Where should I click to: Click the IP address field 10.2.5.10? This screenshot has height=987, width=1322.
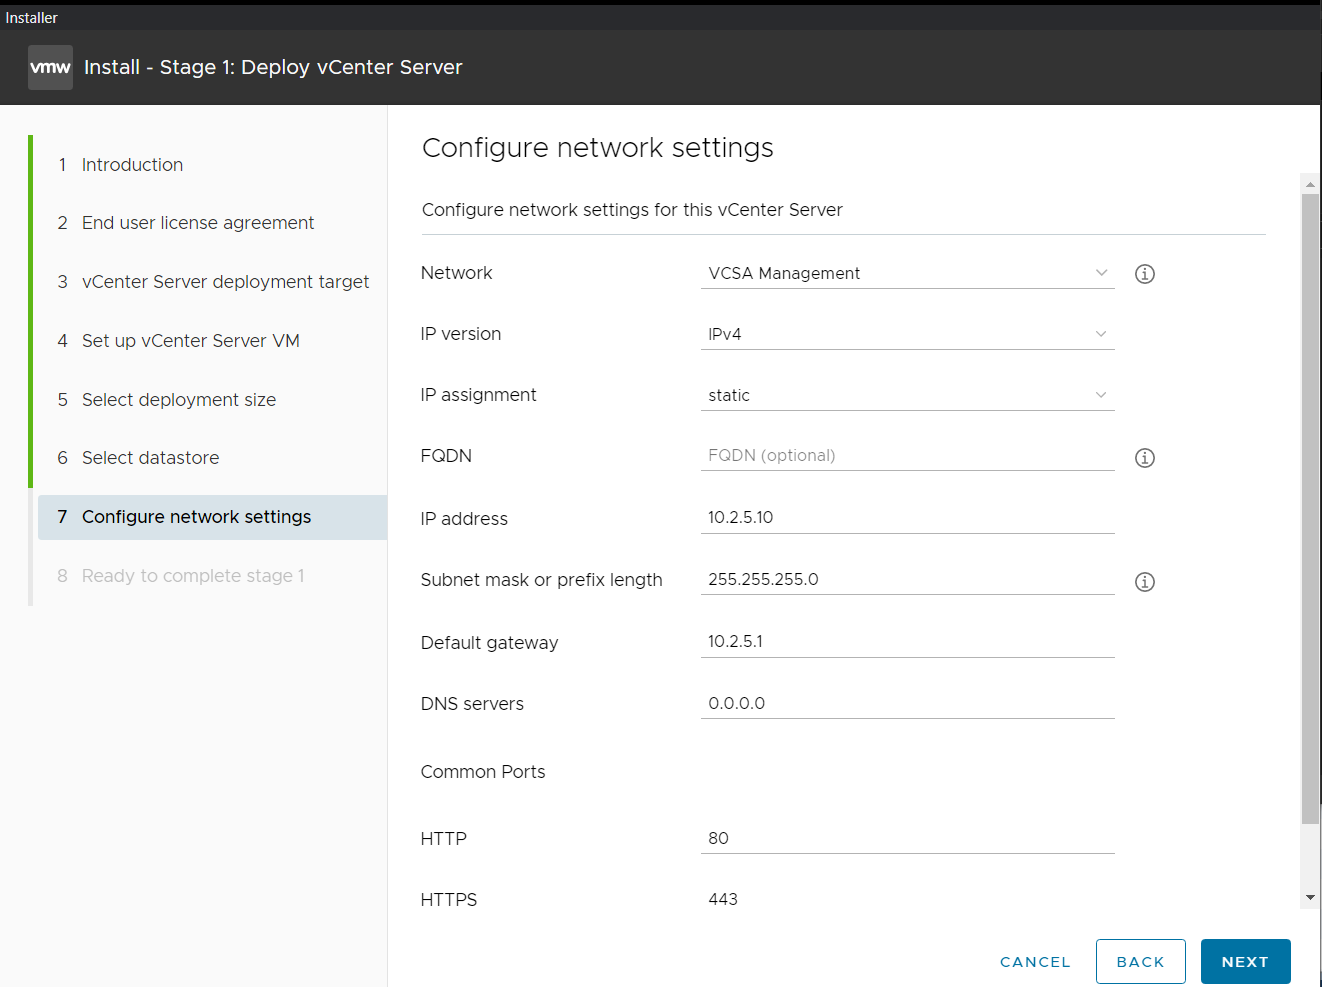click(x=907, y=517)
